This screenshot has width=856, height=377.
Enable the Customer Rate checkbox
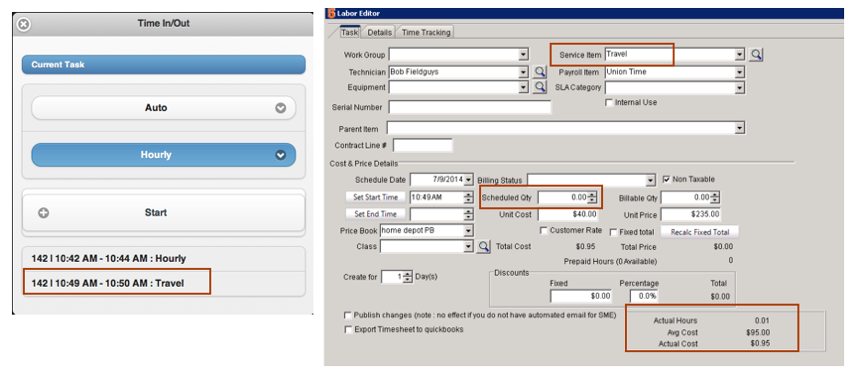(544, 231)
